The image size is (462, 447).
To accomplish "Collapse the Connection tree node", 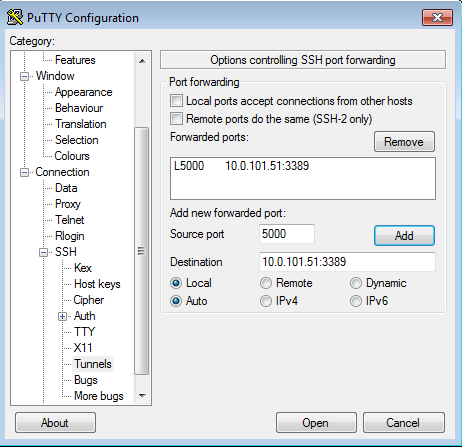I will coord(24,173).
